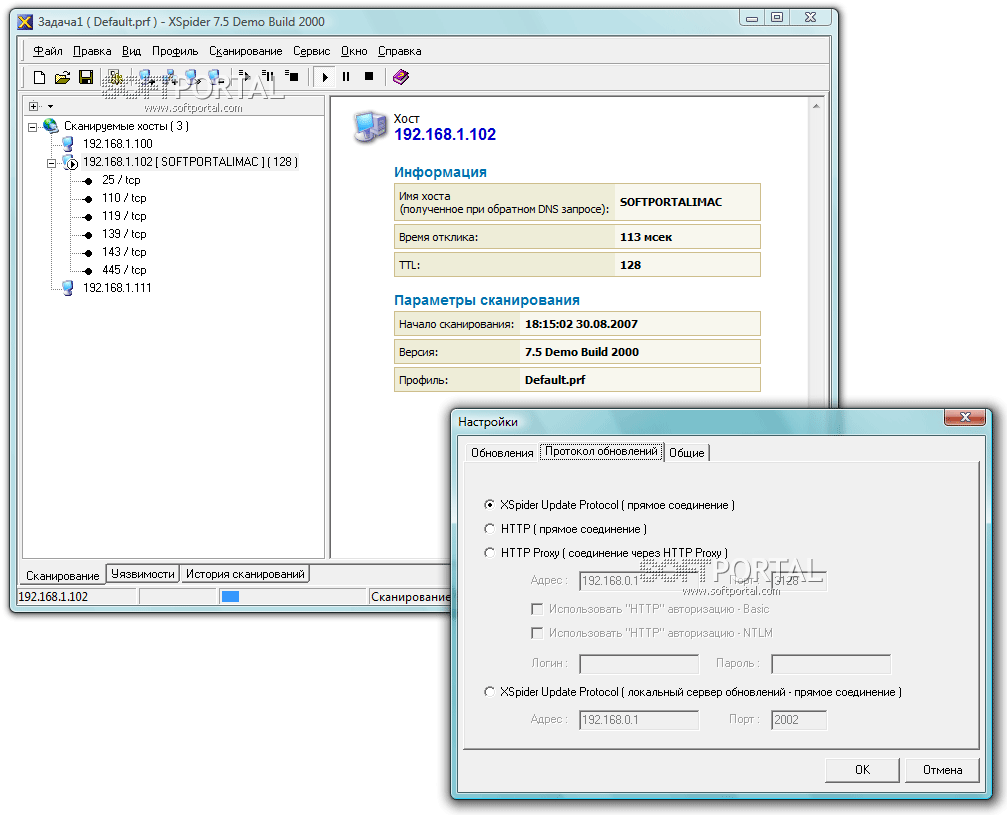
Task: Click the Remove host toolbar icon
Action: [216, 77]
